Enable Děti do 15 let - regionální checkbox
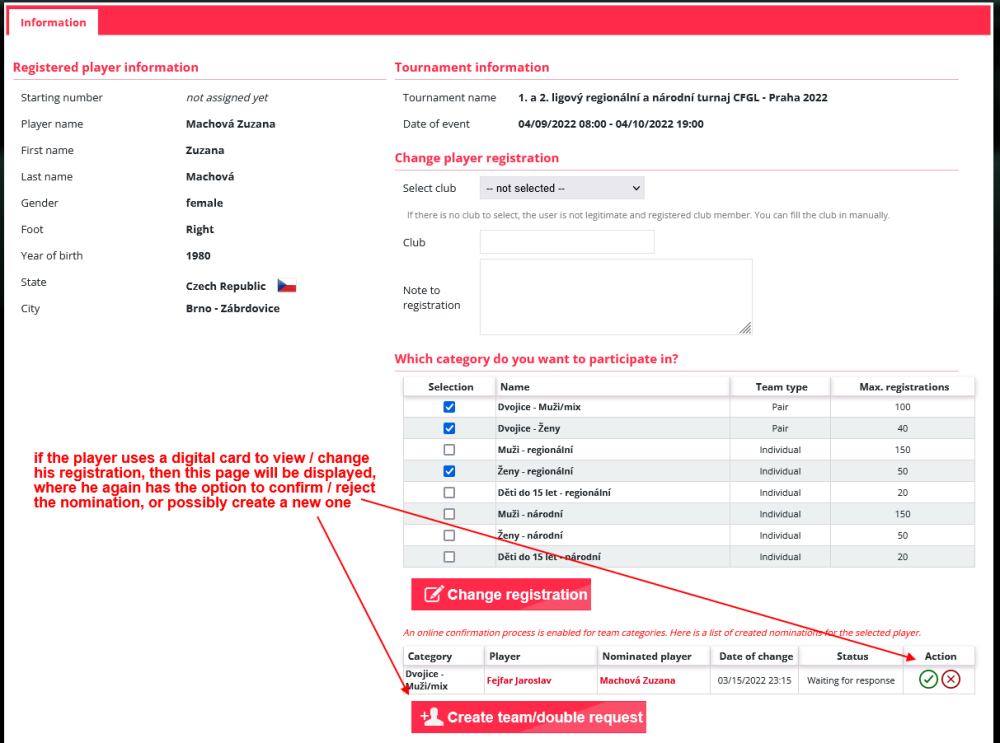Screen dimensions: 1000x743 pyautogui.click(x=449, y=492)
